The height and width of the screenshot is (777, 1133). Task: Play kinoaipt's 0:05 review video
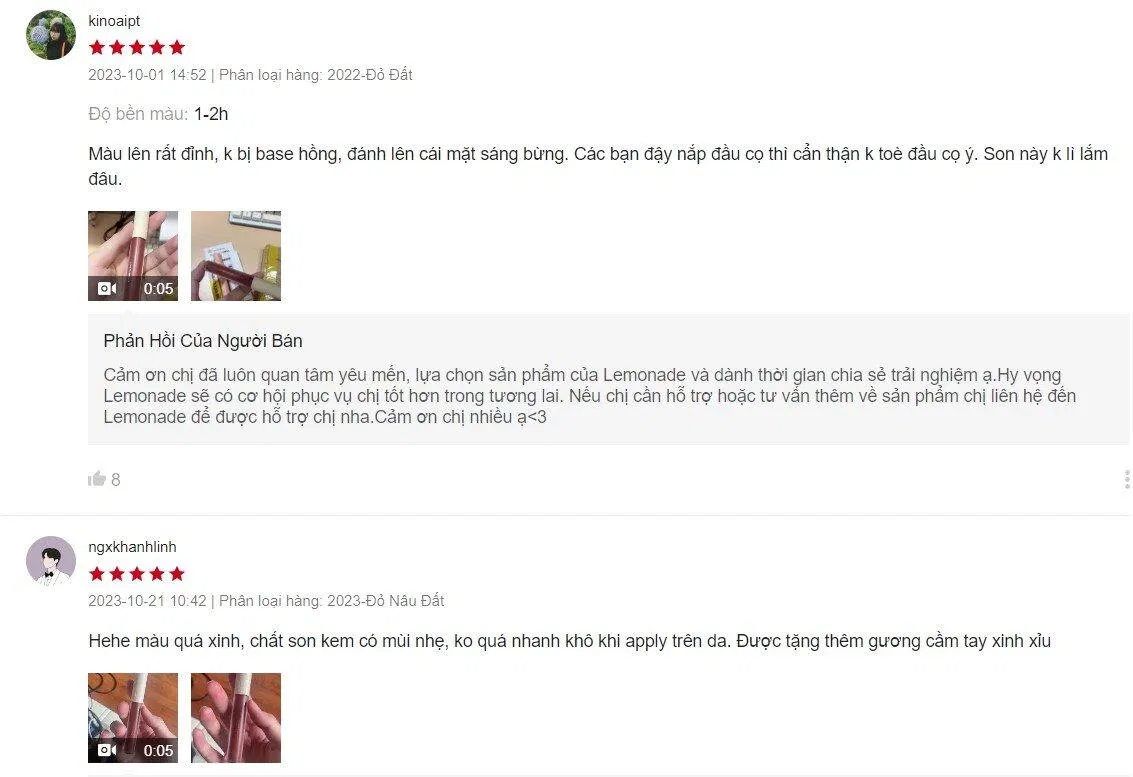(x=133, y=256)
